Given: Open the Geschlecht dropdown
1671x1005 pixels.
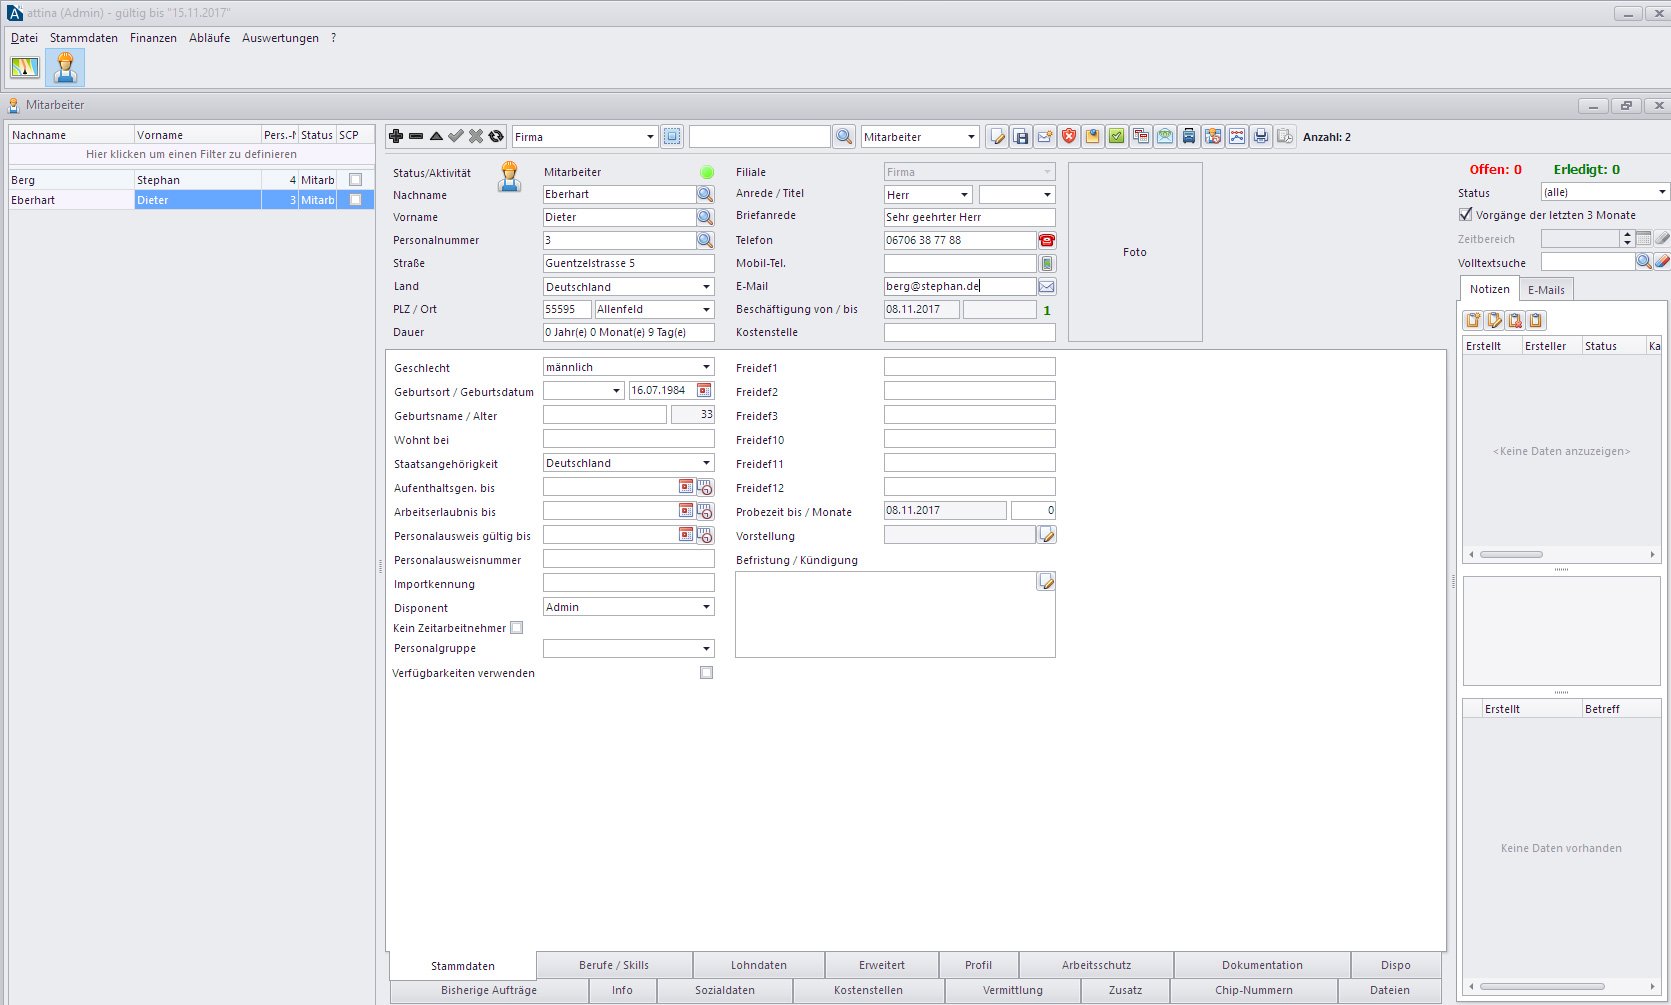Looking at the screenshot, I should coord(706,368).
